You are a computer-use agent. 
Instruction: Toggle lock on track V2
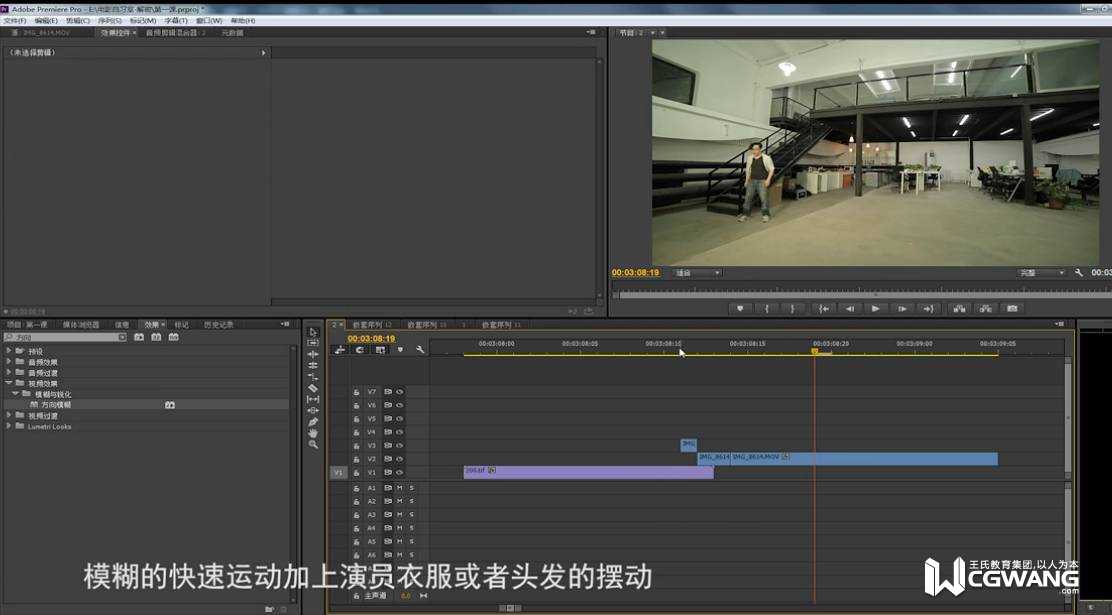pyautogui.click(x=357, y=459)
